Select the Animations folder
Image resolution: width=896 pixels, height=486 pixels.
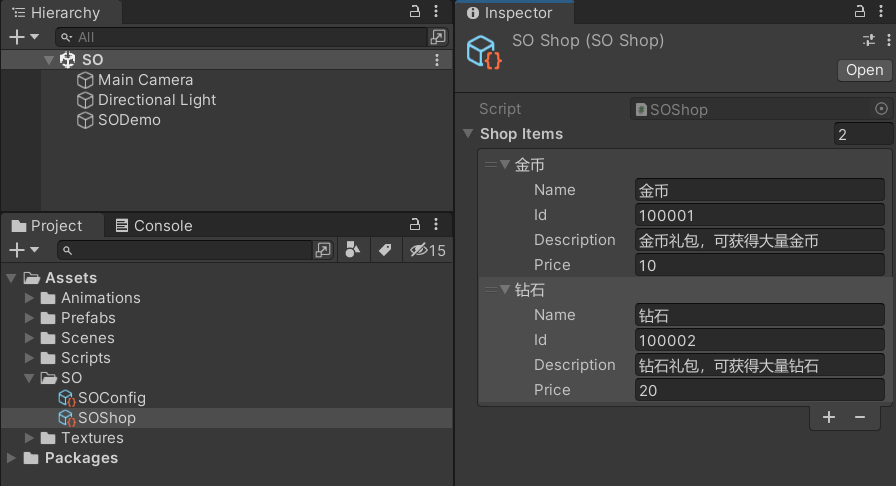pyautogui.click(x=90, y=298)
